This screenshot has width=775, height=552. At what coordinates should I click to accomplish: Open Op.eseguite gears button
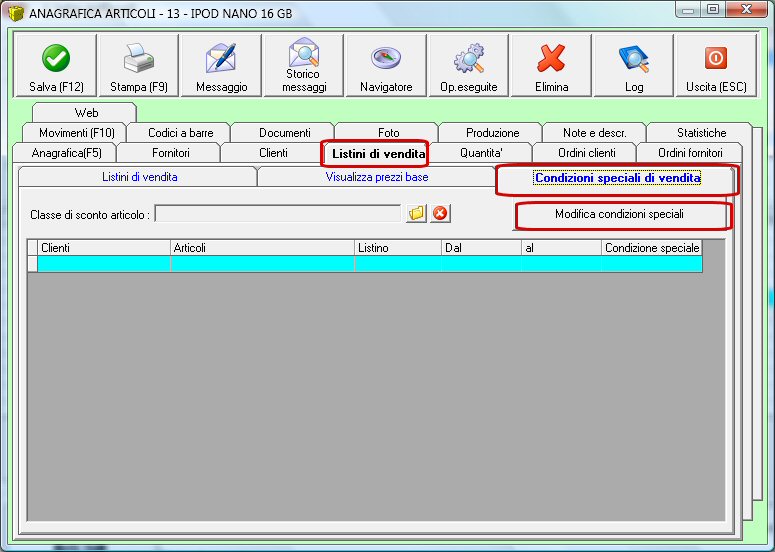[469, 65]
